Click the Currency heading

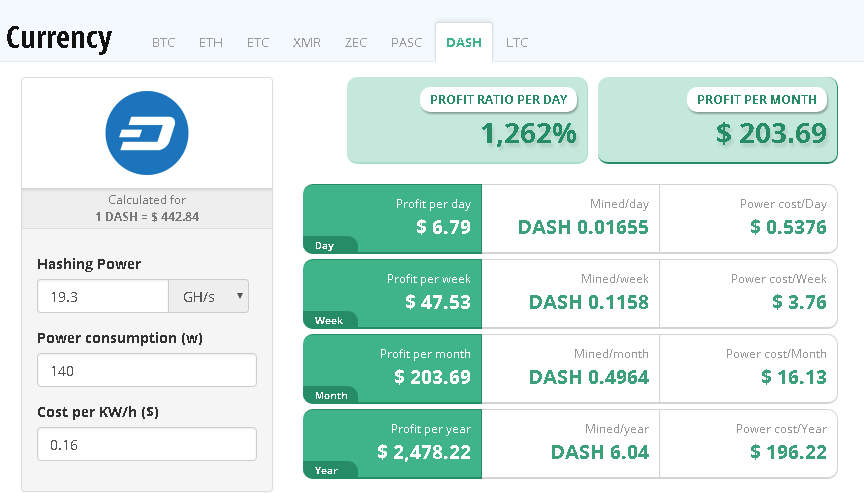59,39
